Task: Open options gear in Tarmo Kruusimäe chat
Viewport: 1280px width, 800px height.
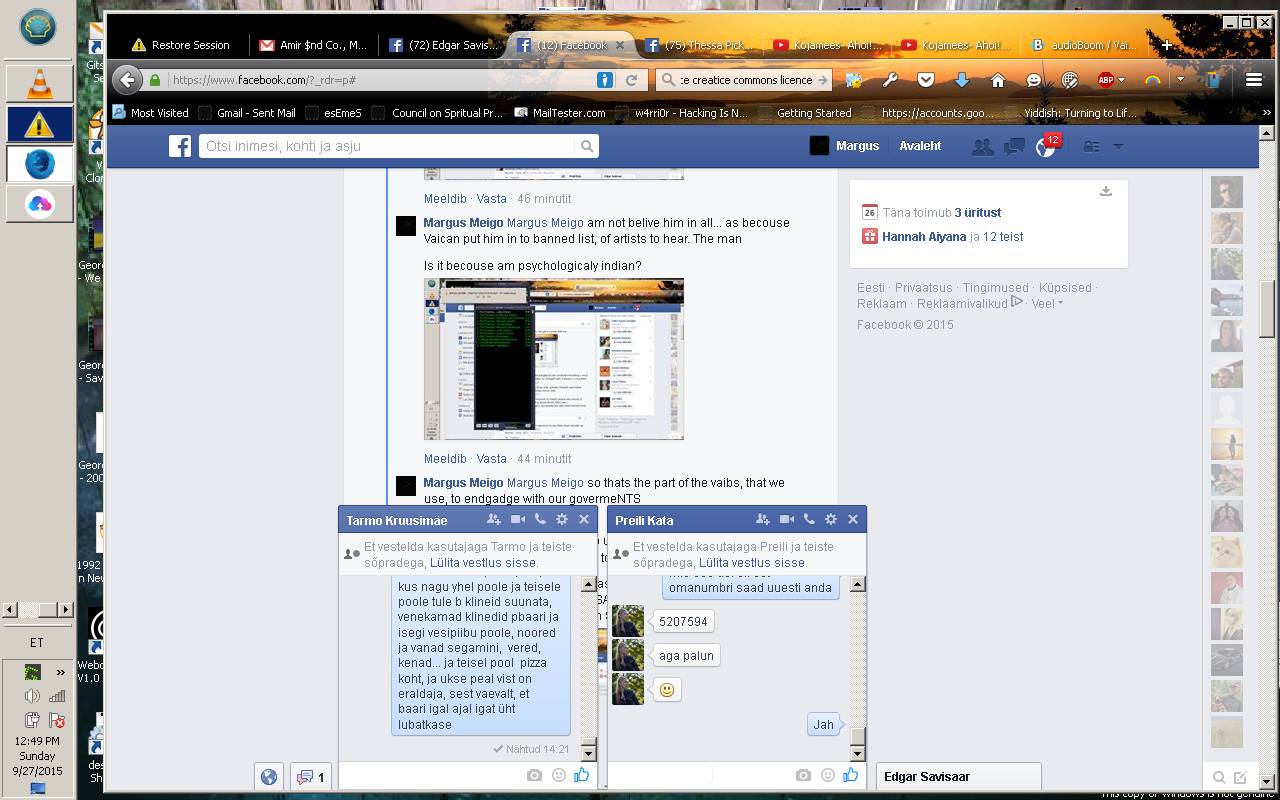Action: (562, 519)
